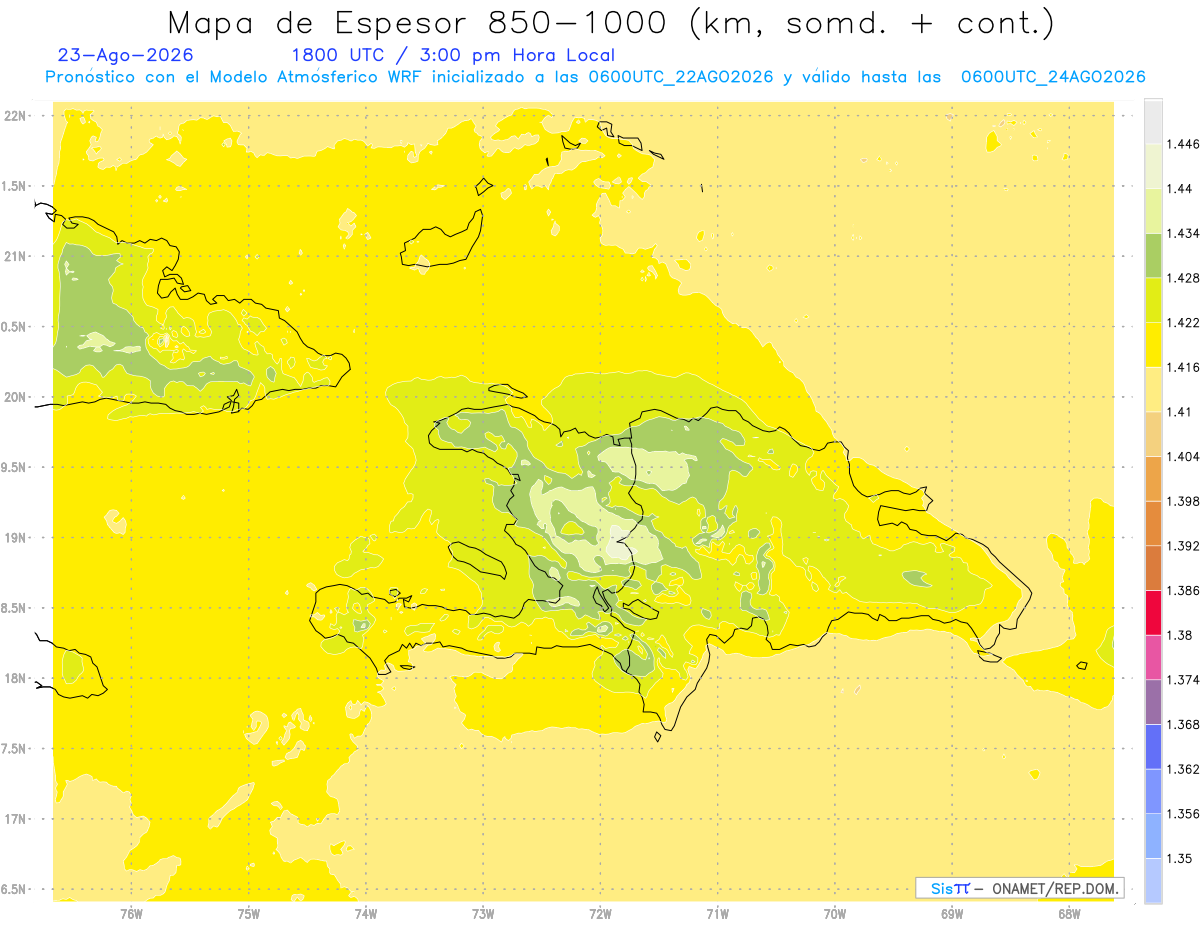
Task: Click the latitude label "7.5N"
Action: [15, 749]
